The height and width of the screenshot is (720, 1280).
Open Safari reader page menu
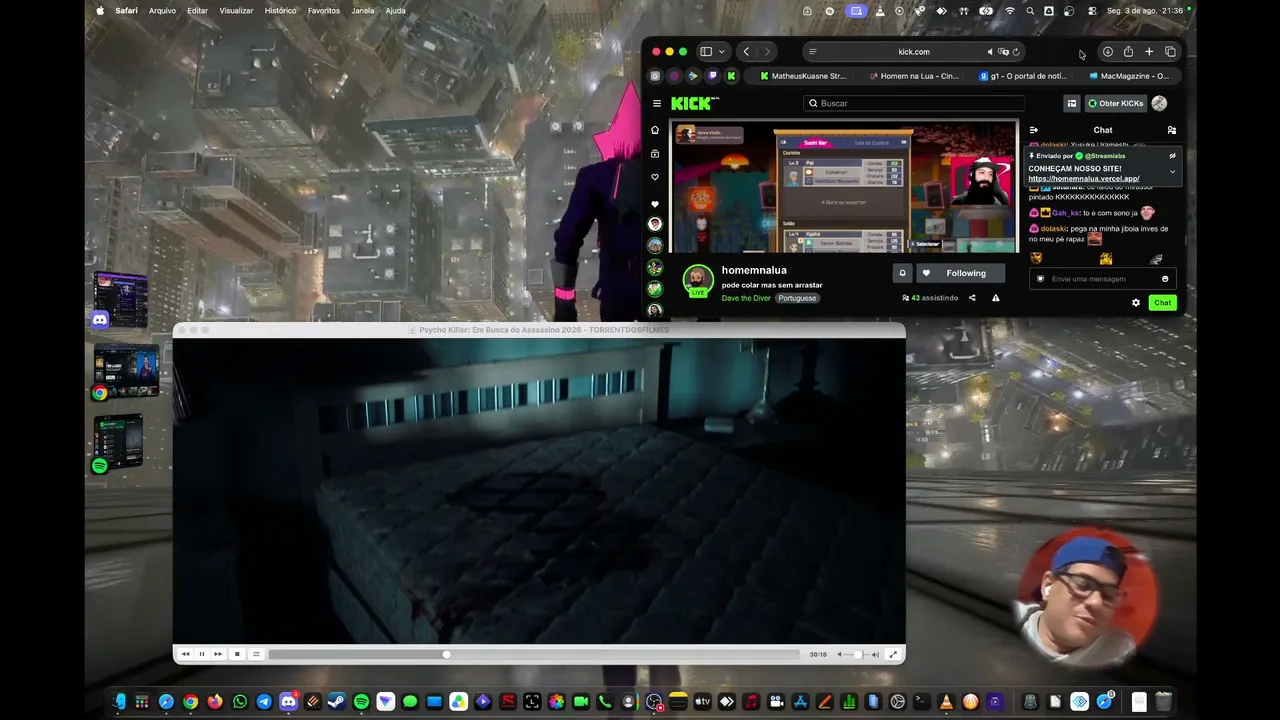(x=812, y=52)
